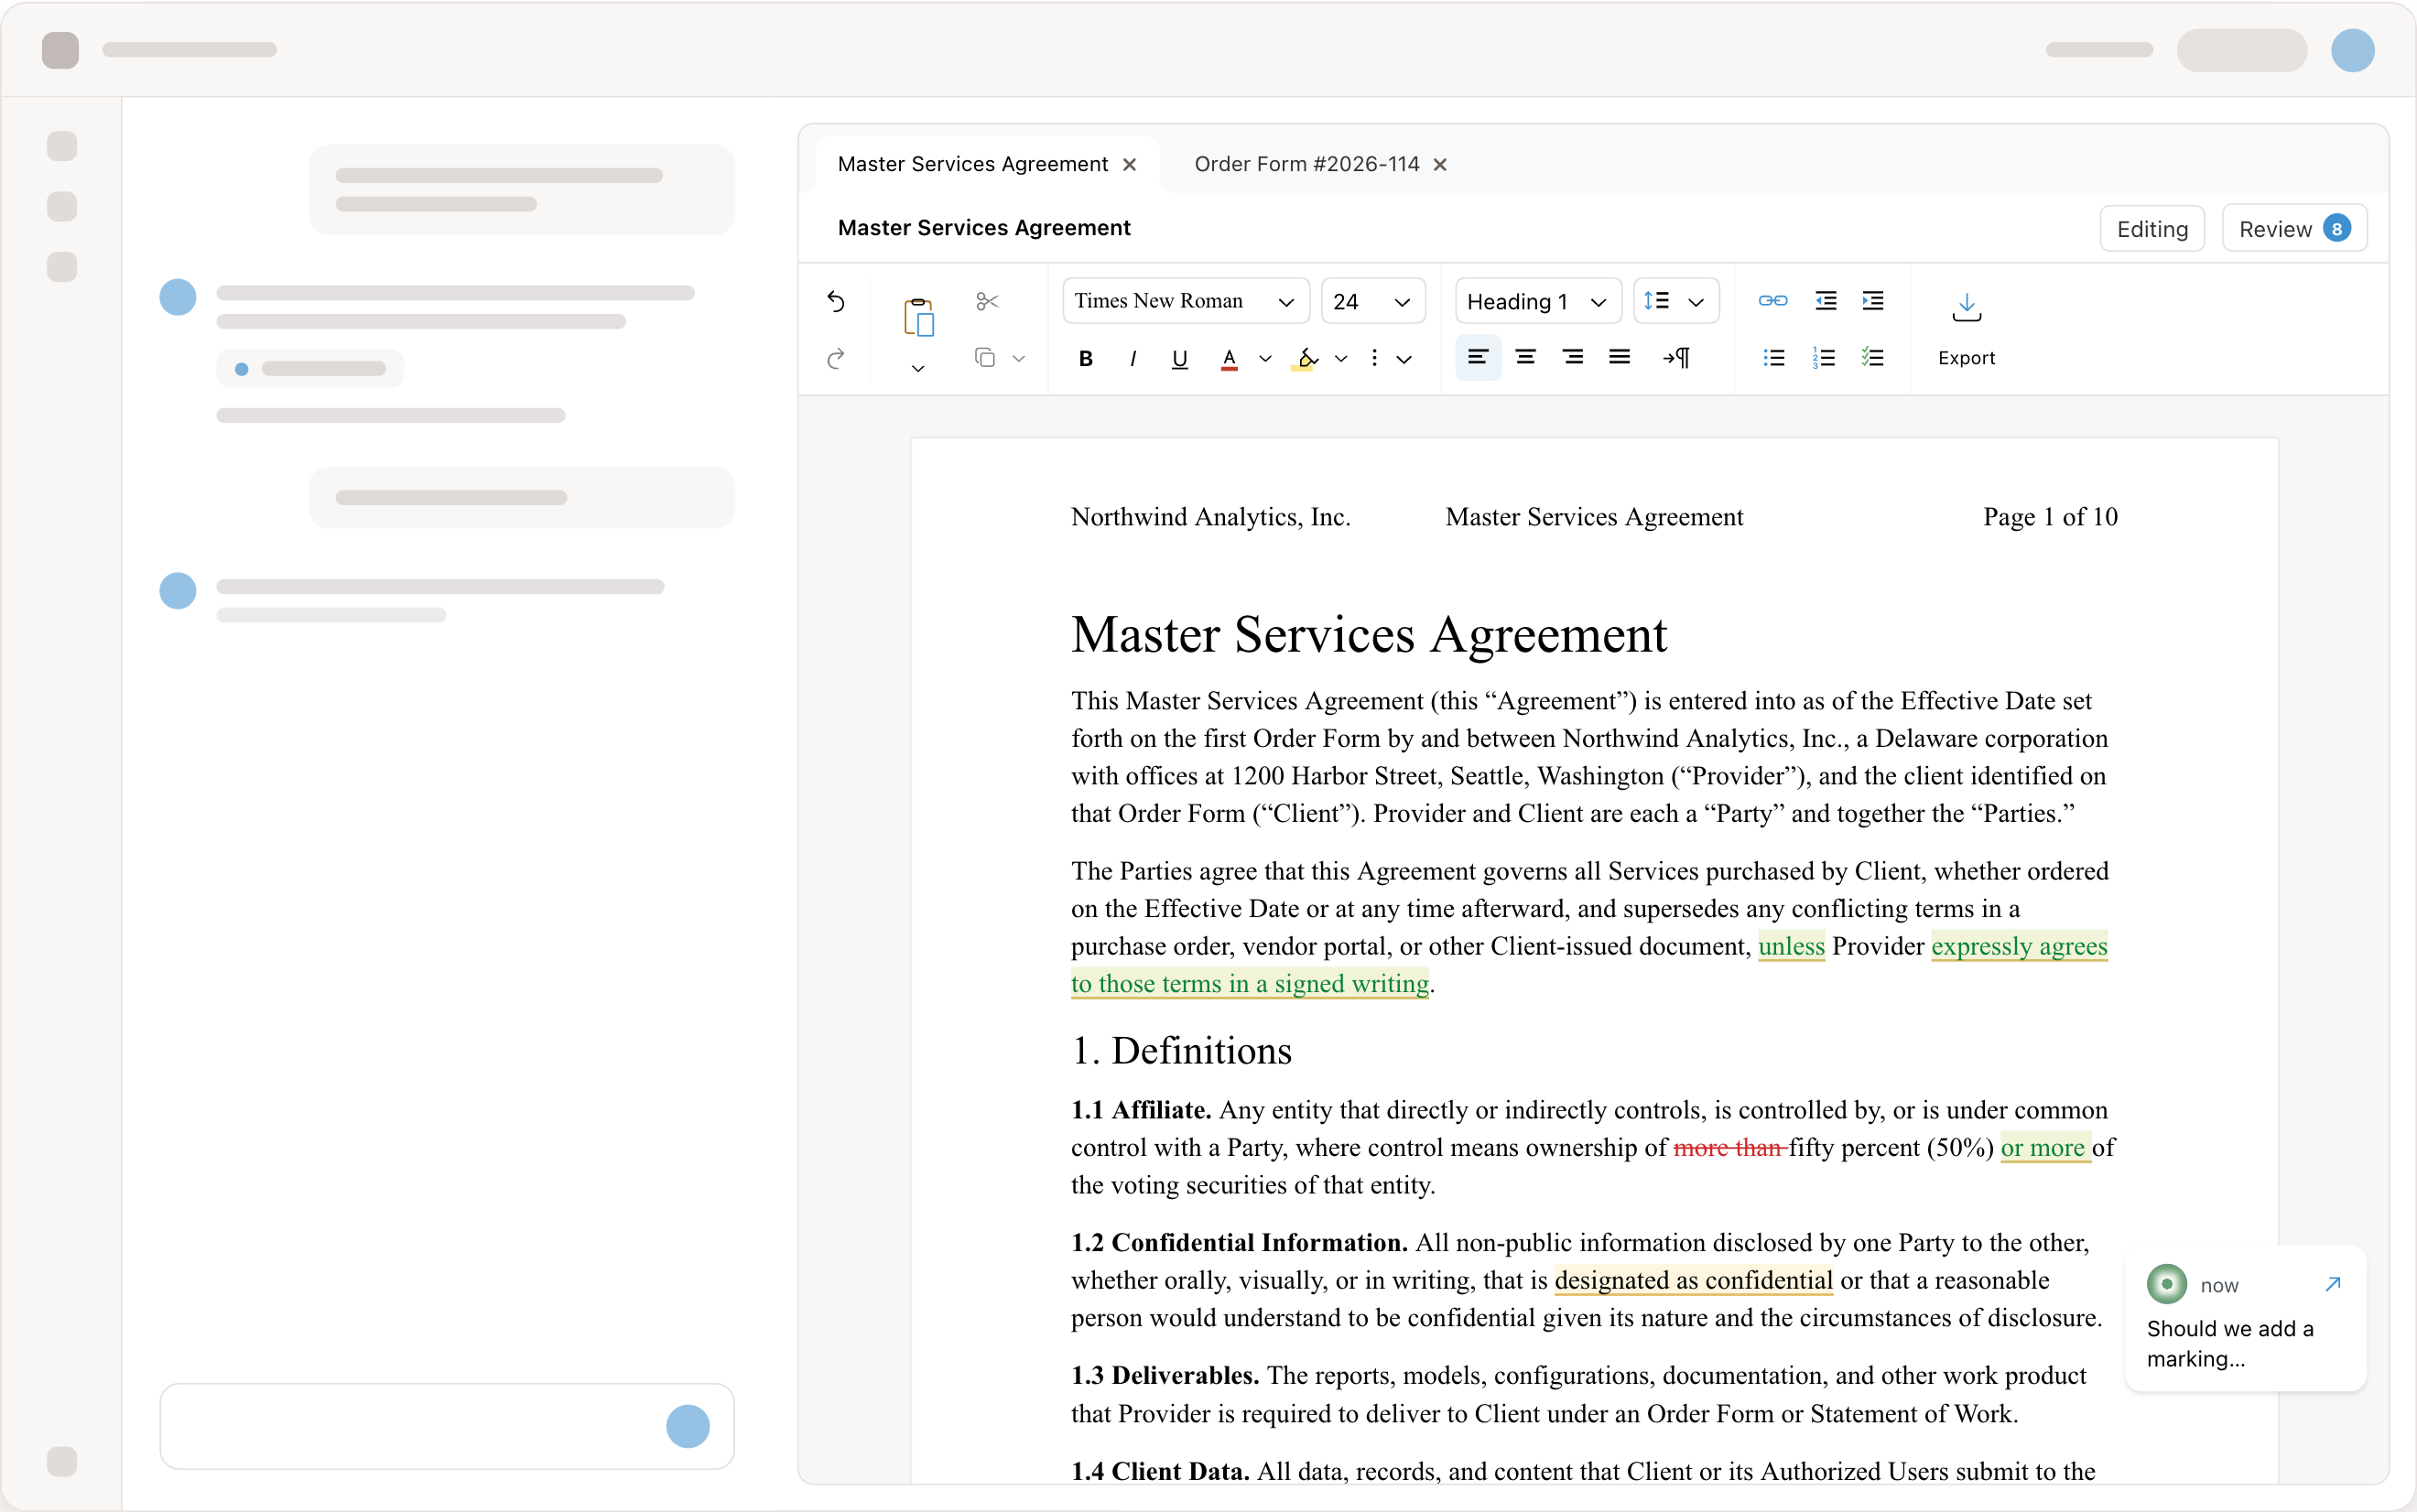Export the document
Screen dimensions: 2417x1512
pos(1966,330)
